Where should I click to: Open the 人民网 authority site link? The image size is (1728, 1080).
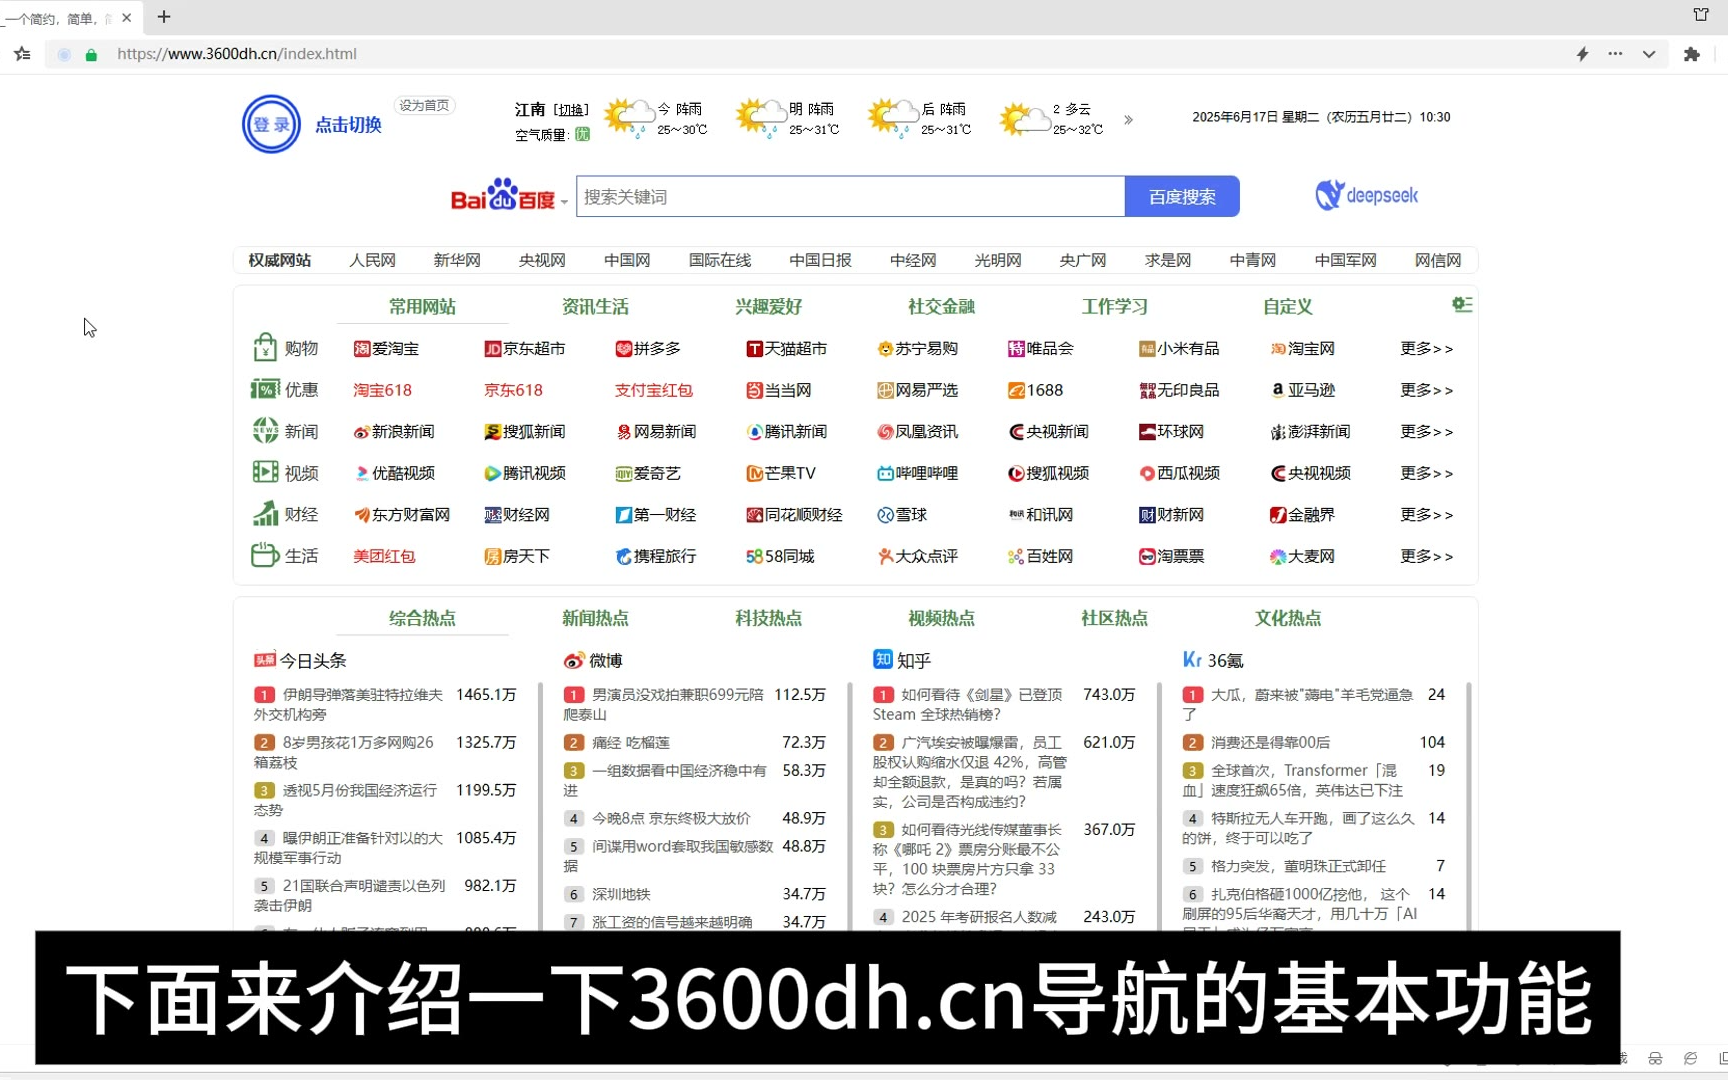372,260
